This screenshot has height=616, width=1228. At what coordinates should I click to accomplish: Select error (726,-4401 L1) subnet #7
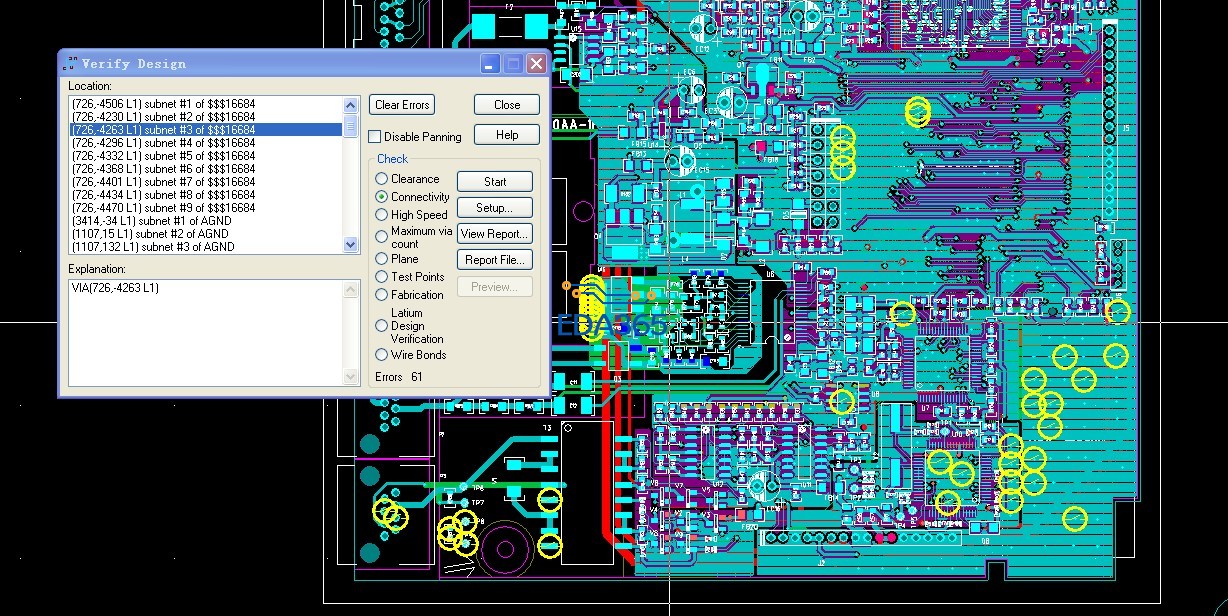tap(205, 182)
